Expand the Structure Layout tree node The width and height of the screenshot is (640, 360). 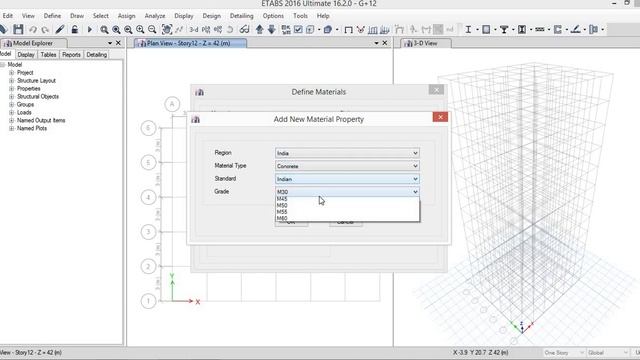click(x=11, y=81)
